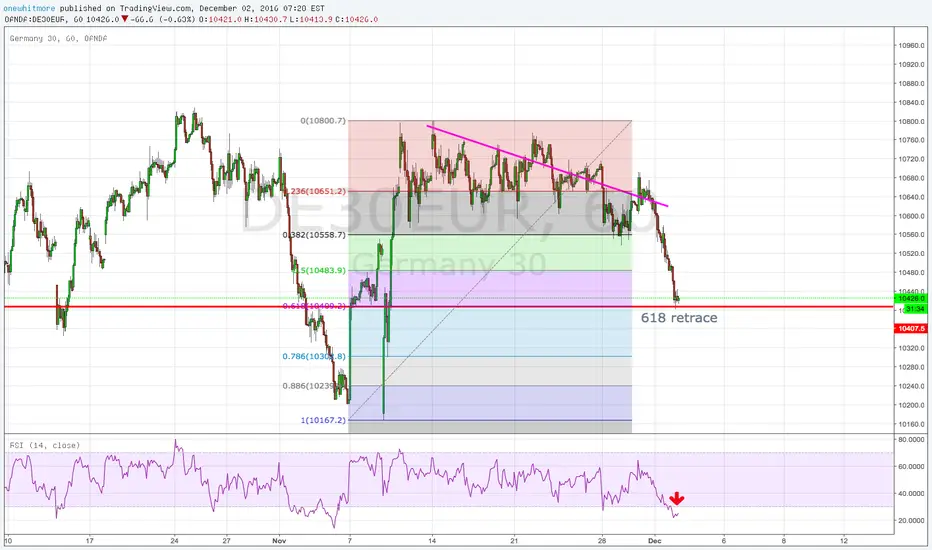Click the C:10426.0 close value

(x=357, y=19)
